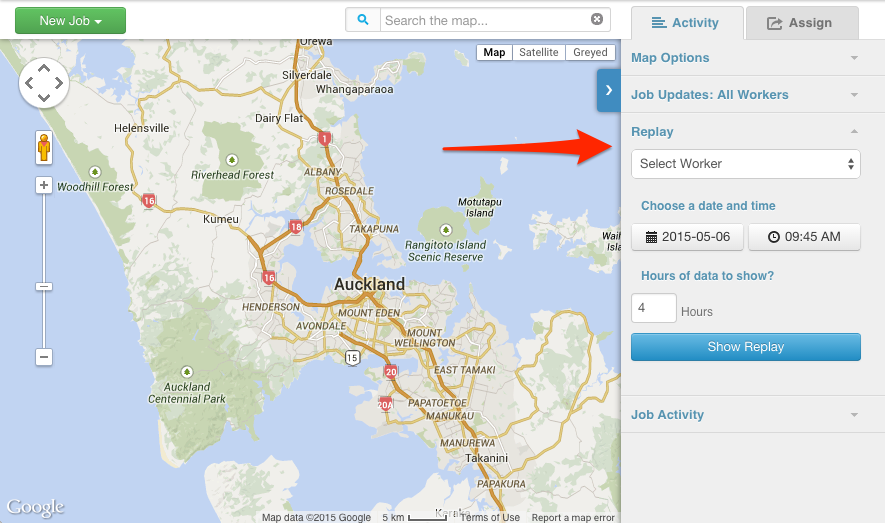Click the route 20A highway shield
Viewport: 885px width, 523px height.
point(385,404)
